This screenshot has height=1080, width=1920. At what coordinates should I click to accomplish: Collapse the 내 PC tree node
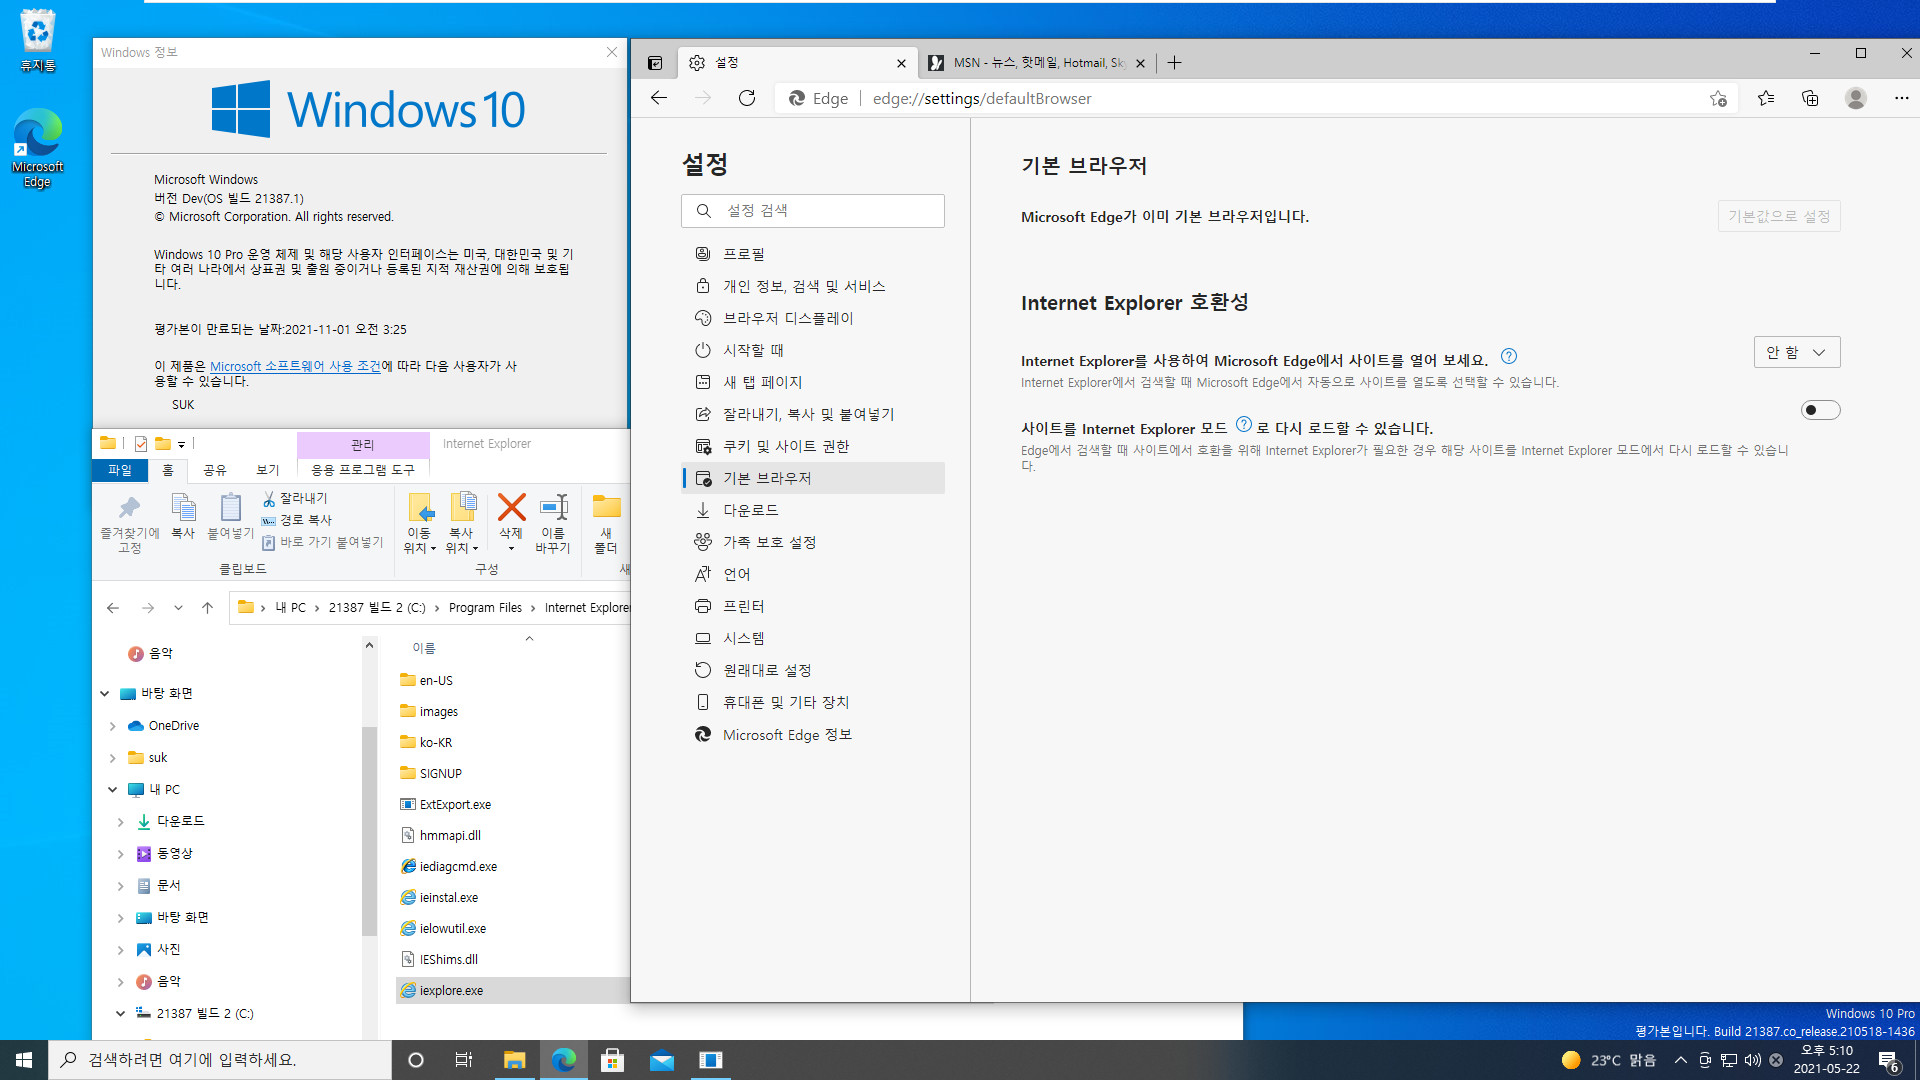pyautogui.click(x=113, y=789)
